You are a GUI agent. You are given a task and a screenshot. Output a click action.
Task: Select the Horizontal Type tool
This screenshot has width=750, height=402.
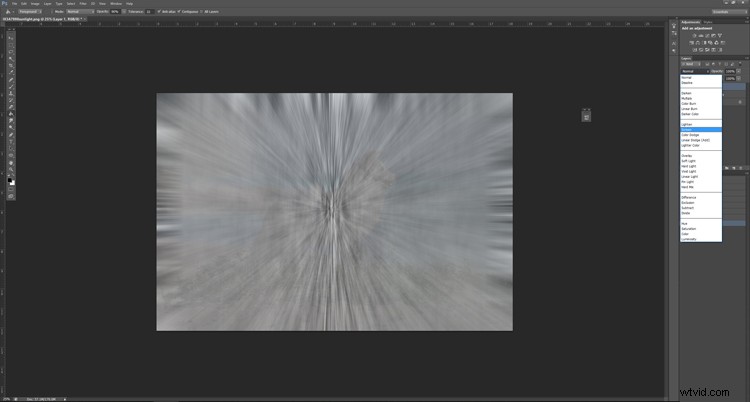pos(11,141)
